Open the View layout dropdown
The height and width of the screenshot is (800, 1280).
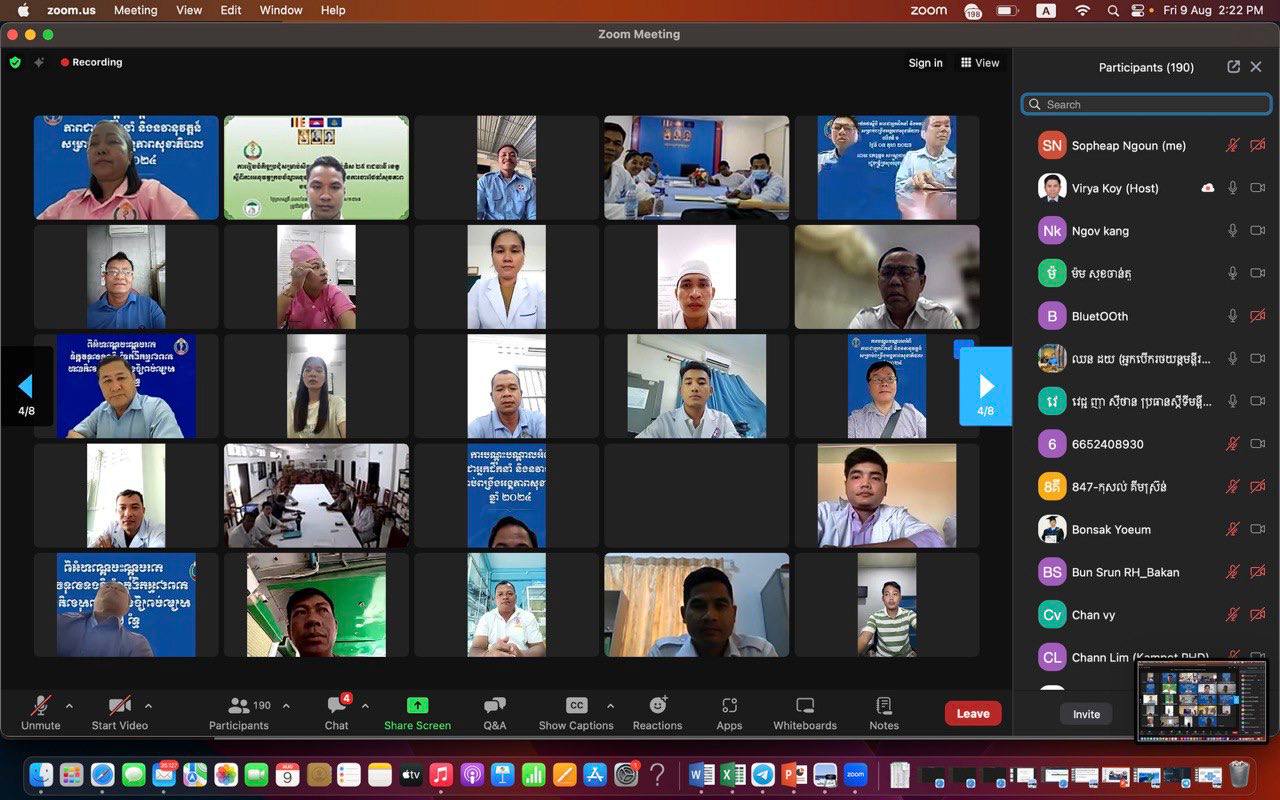pyautogui.click(x=980, y=62)
